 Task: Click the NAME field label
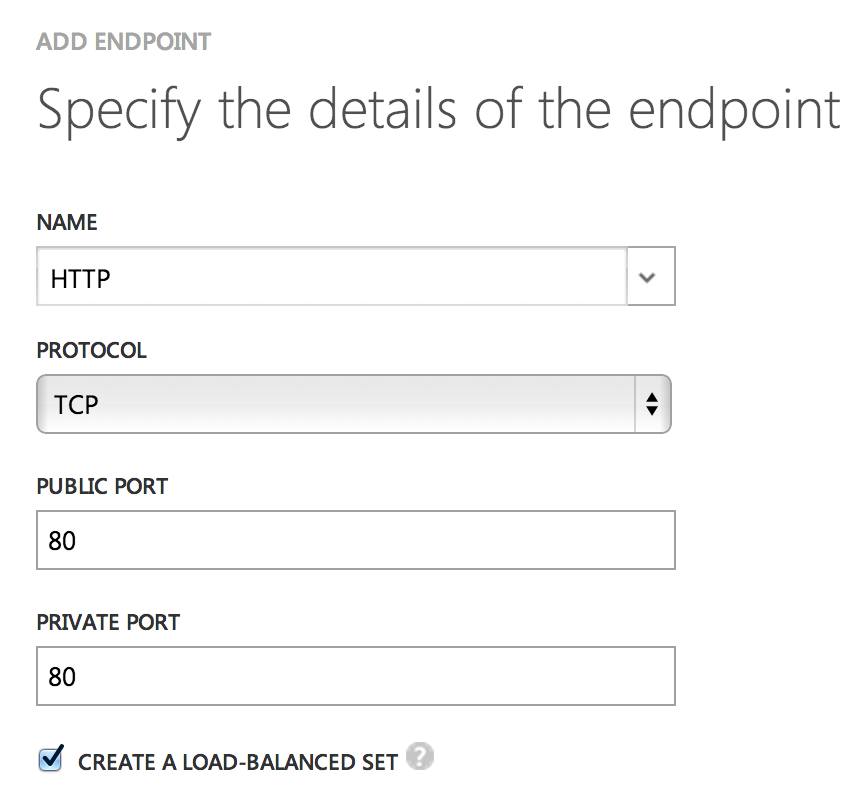tap(67, 222)
